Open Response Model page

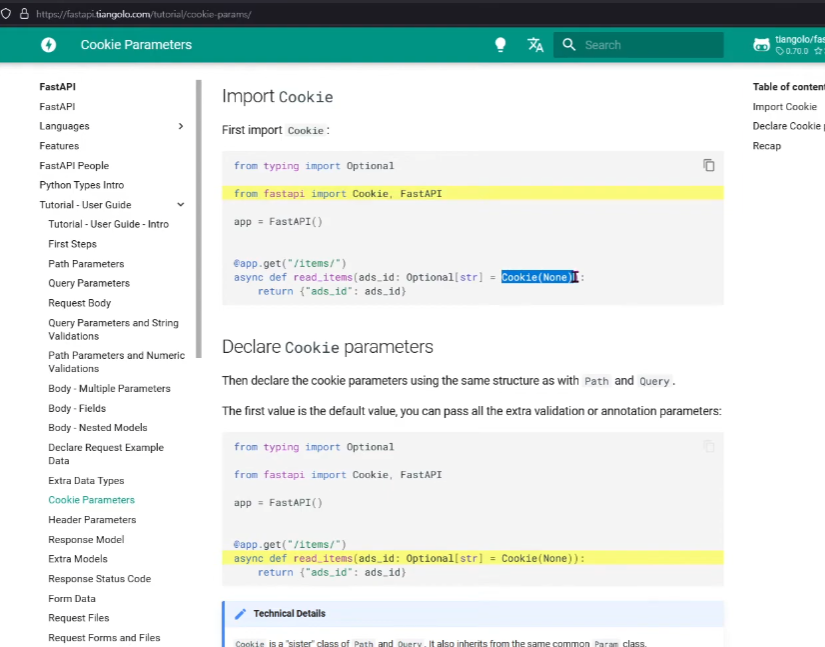coord(86,540)
